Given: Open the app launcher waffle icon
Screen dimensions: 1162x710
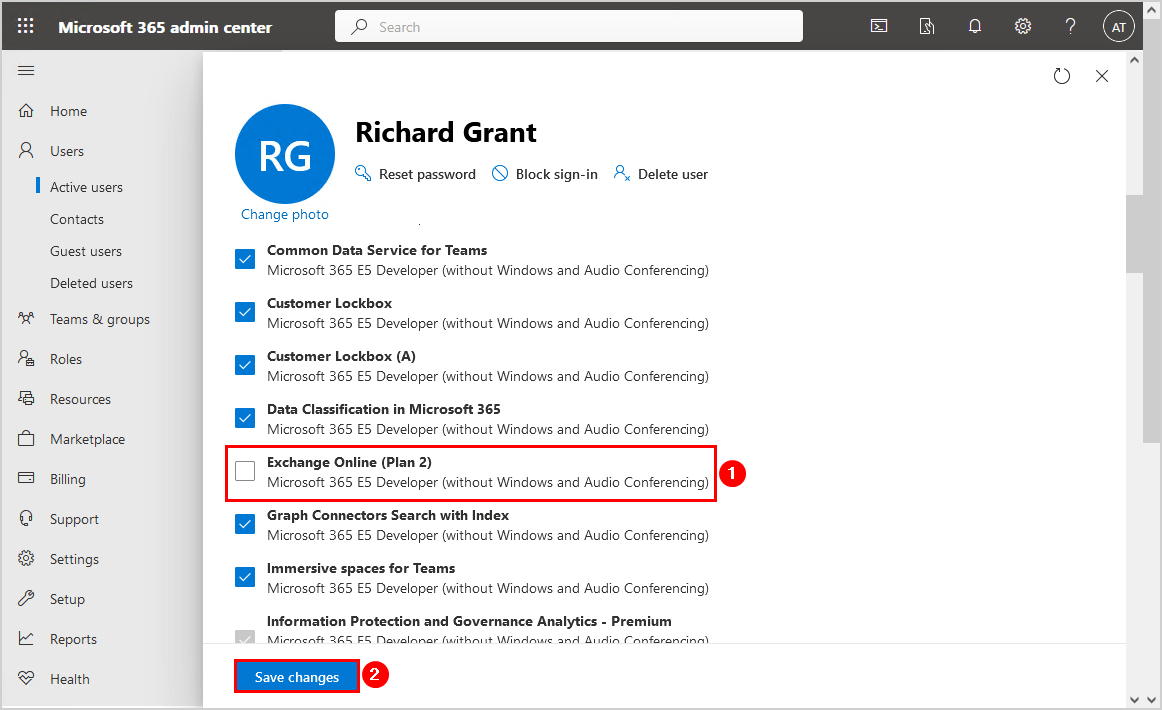Looking at the screenshot, I should point(26,27).
